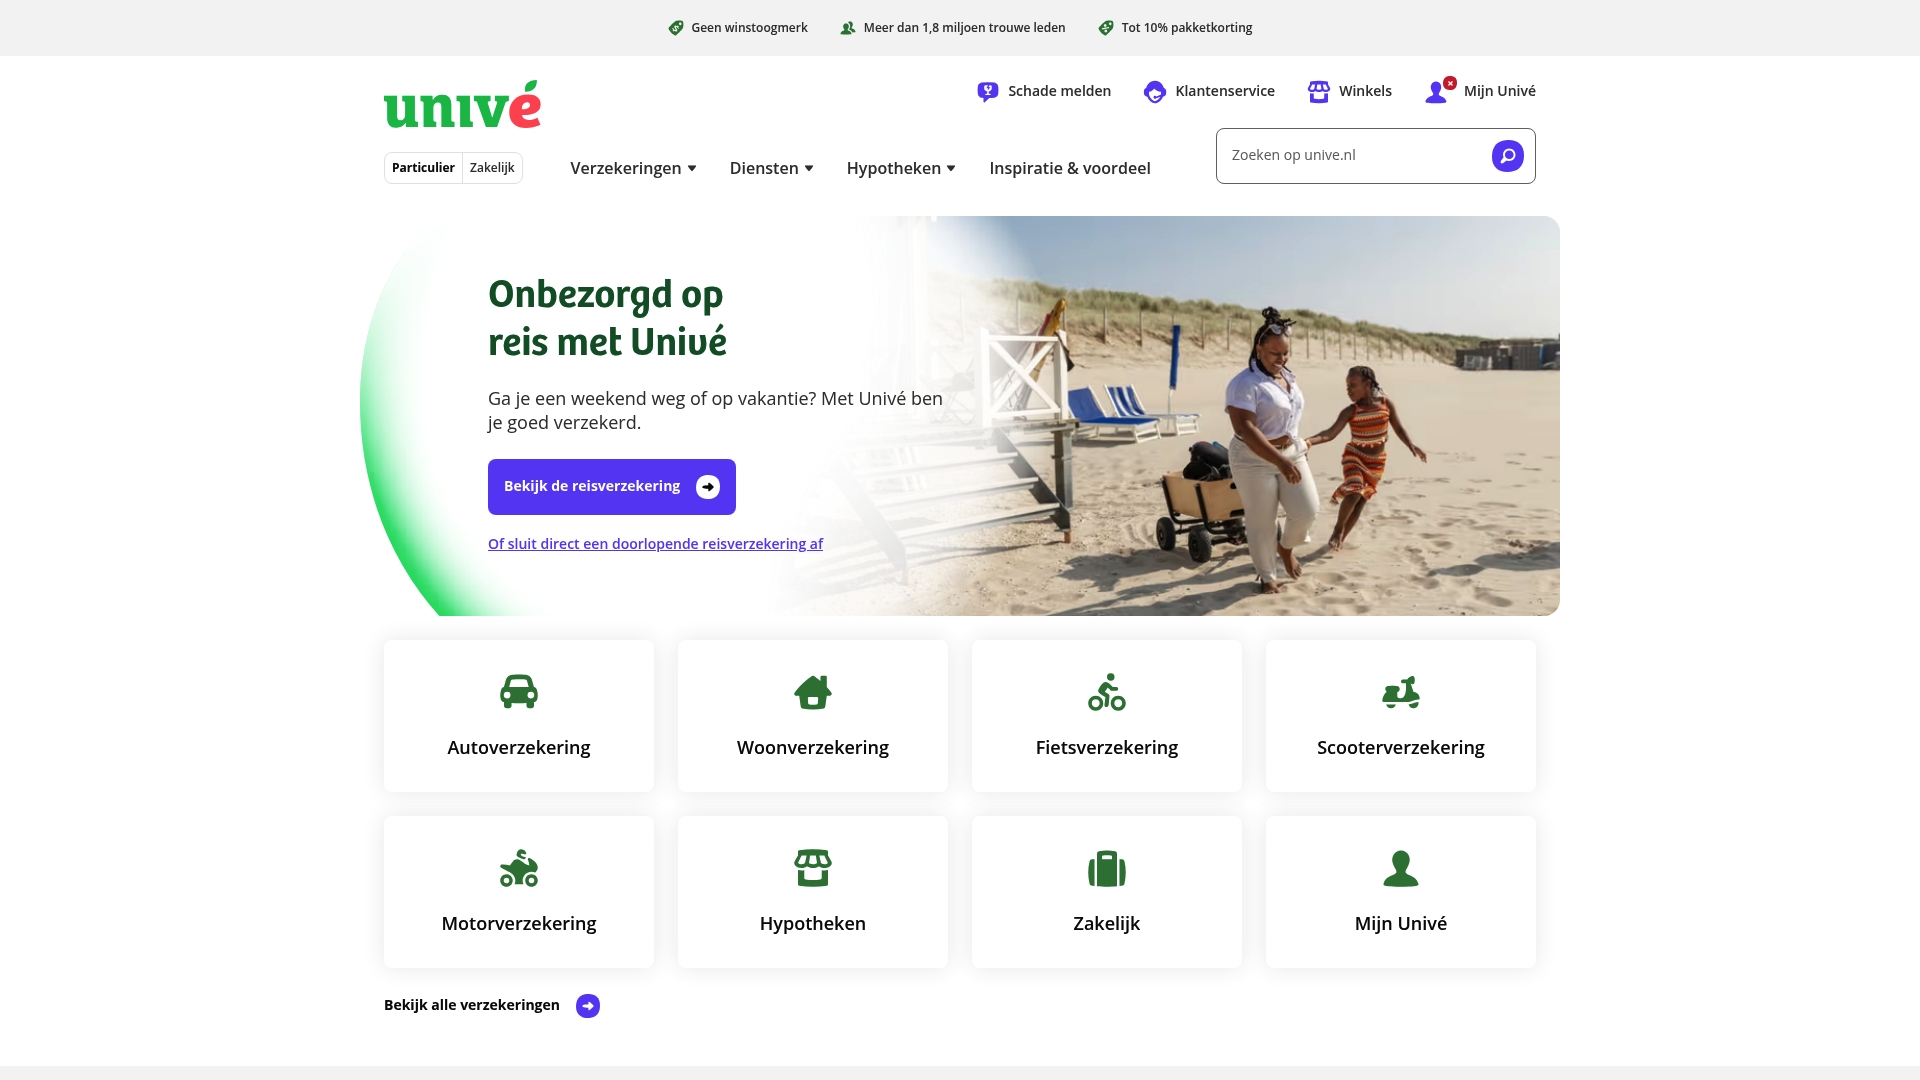1920x1080 pixels.
Task: Click the scooter icon for Scooterverzekering
Action: tap(1401, 692)
